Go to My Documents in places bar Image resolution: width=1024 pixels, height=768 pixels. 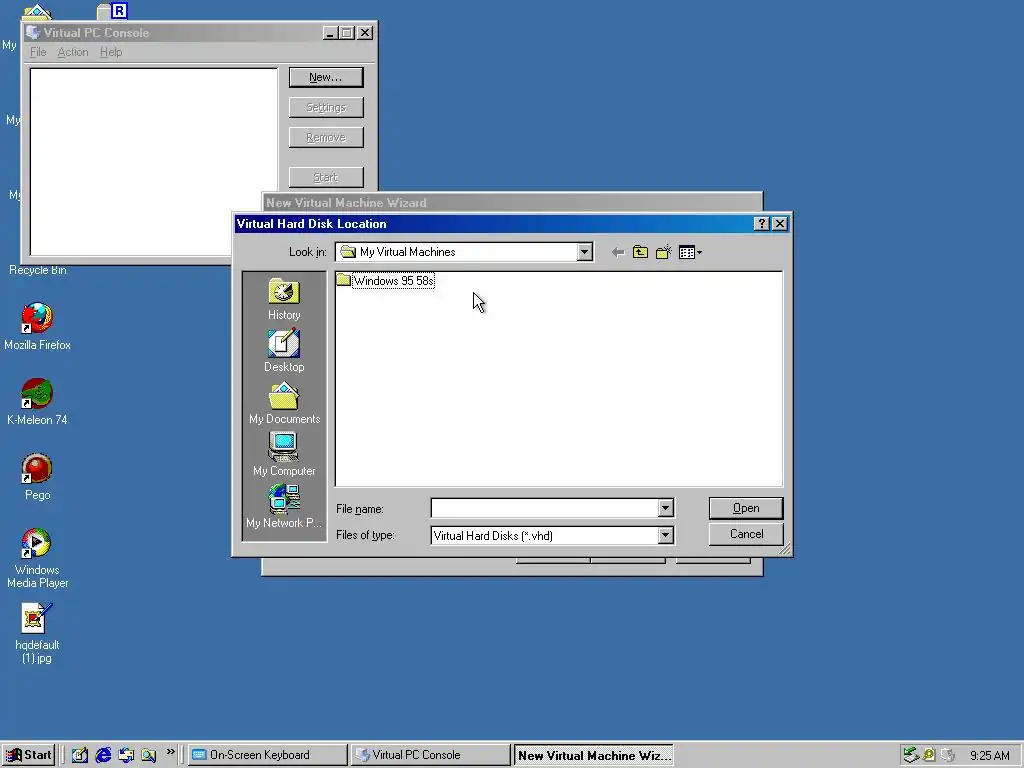click(284, 404)
